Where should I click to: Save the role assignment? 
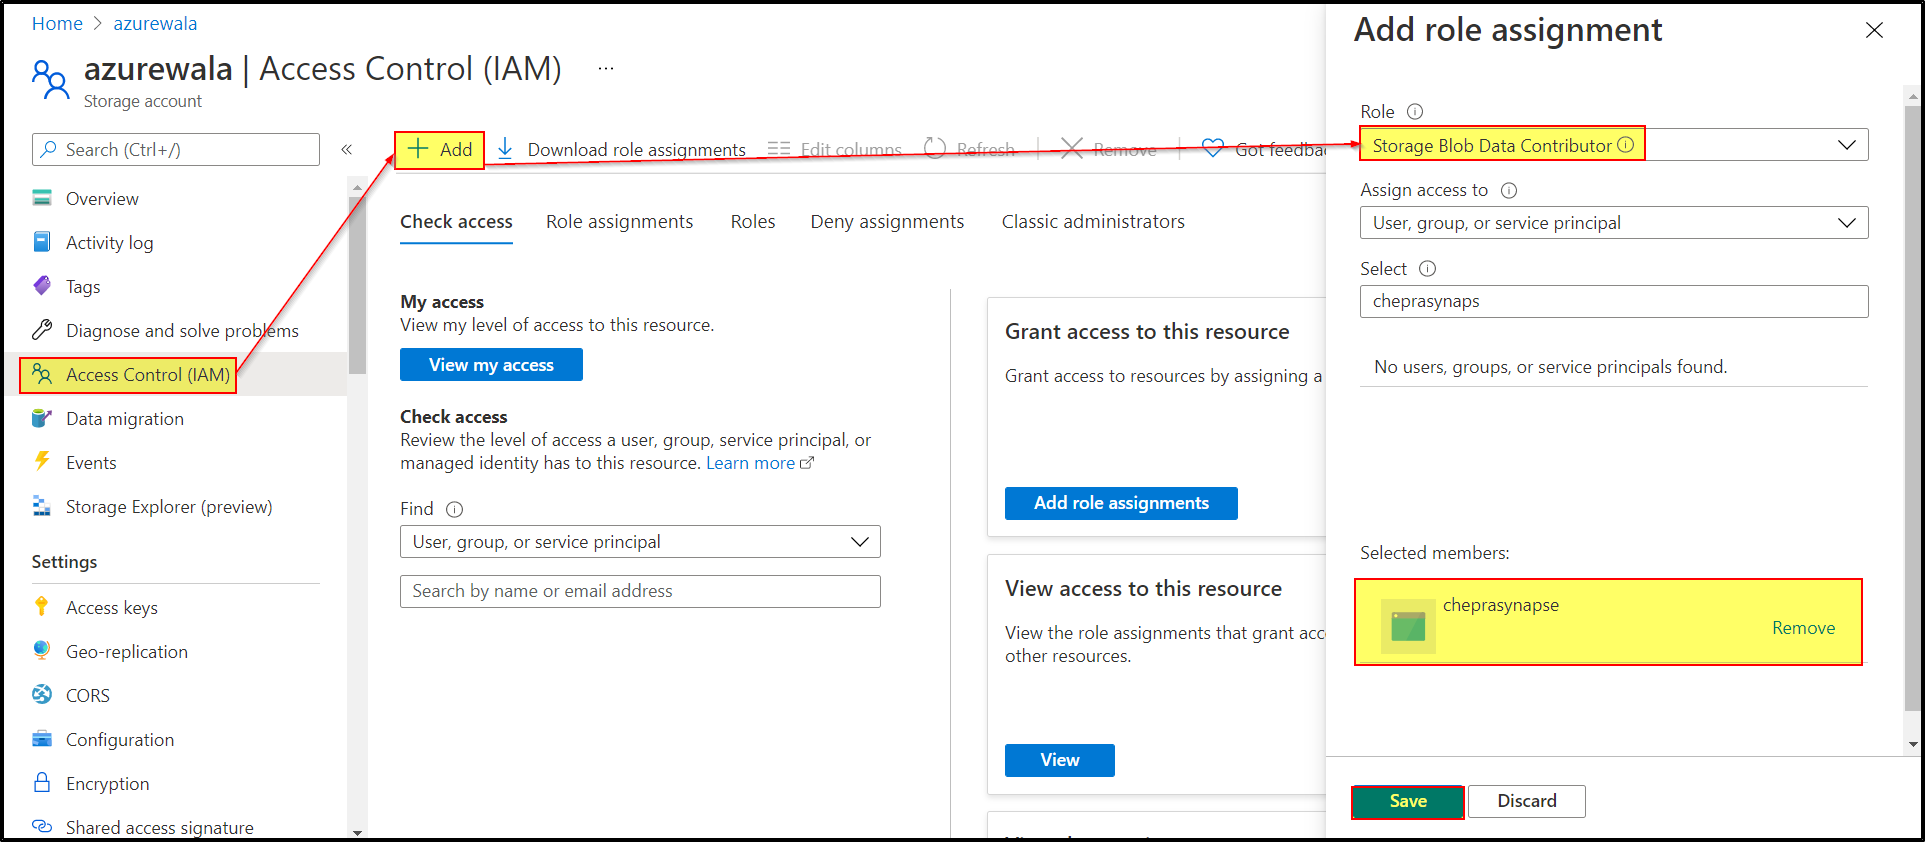[x=1408, y=801]
